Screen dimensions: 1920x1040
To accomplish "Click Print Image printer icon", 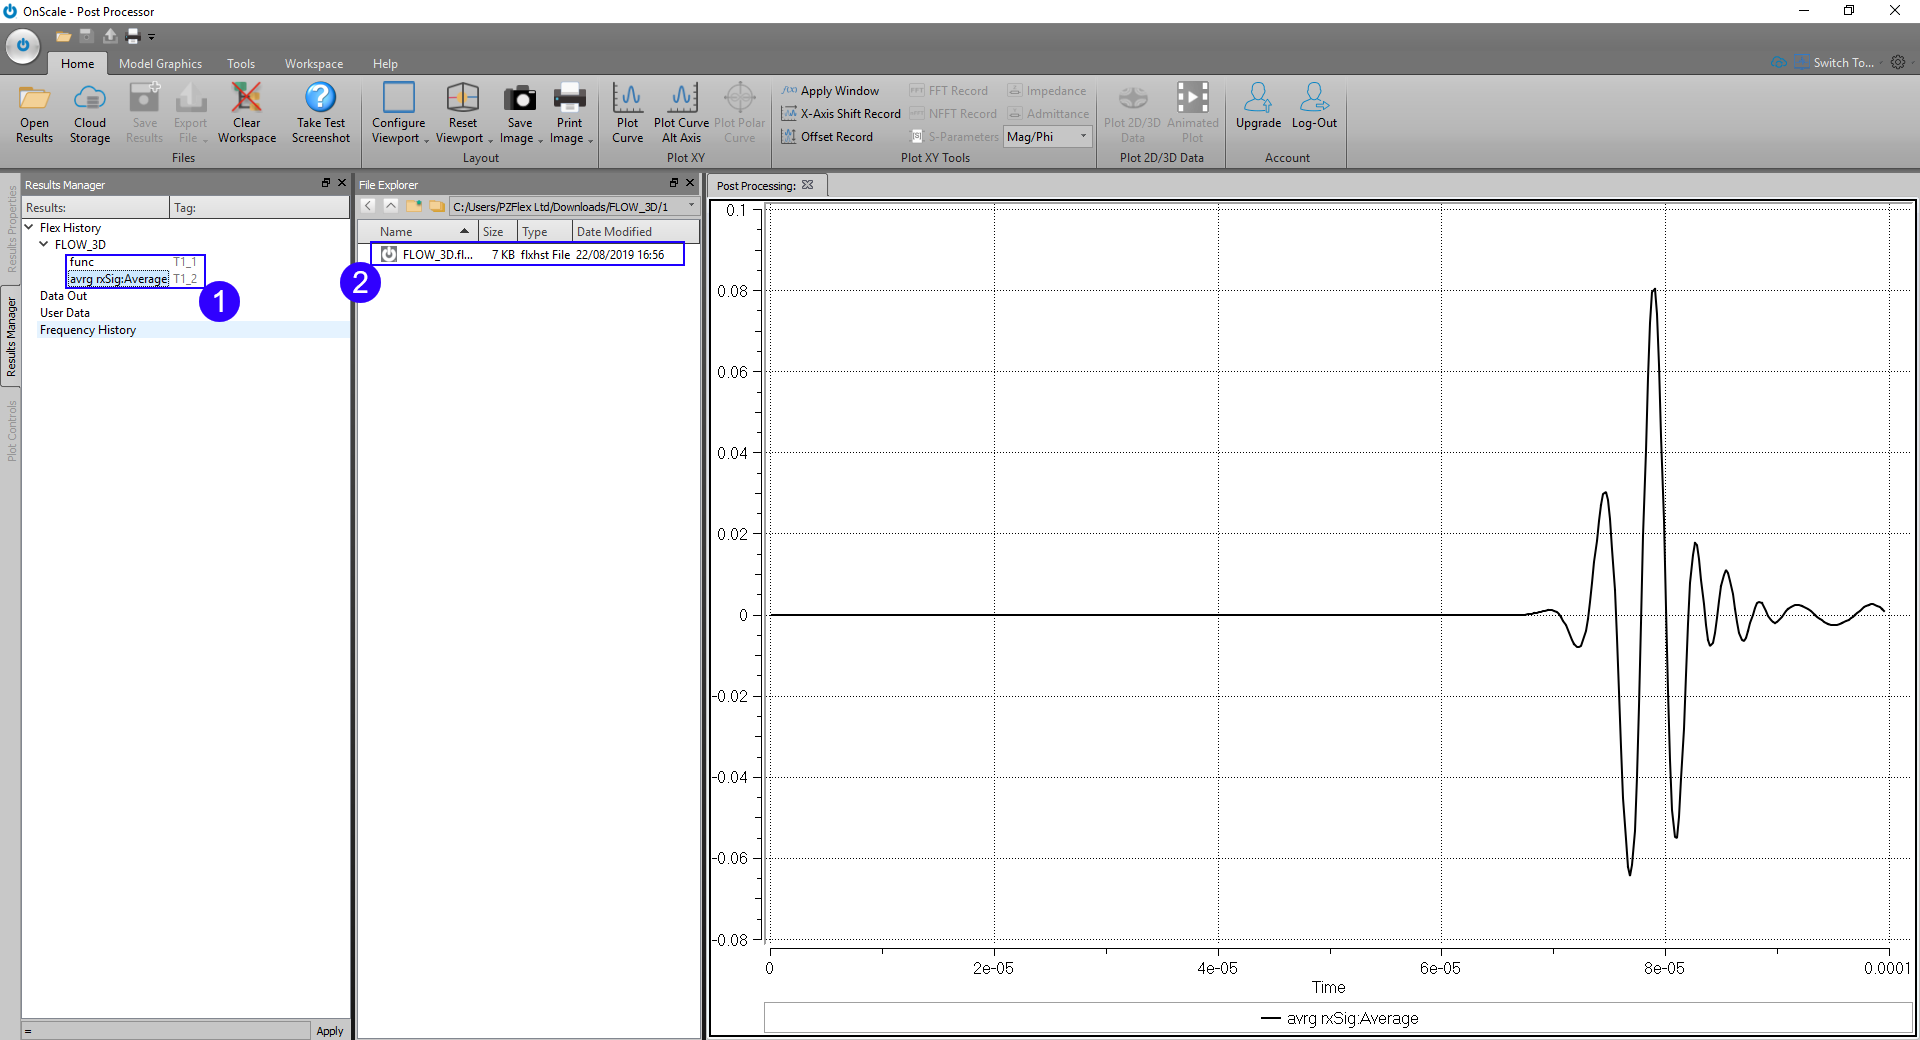I will click(569, 98).
